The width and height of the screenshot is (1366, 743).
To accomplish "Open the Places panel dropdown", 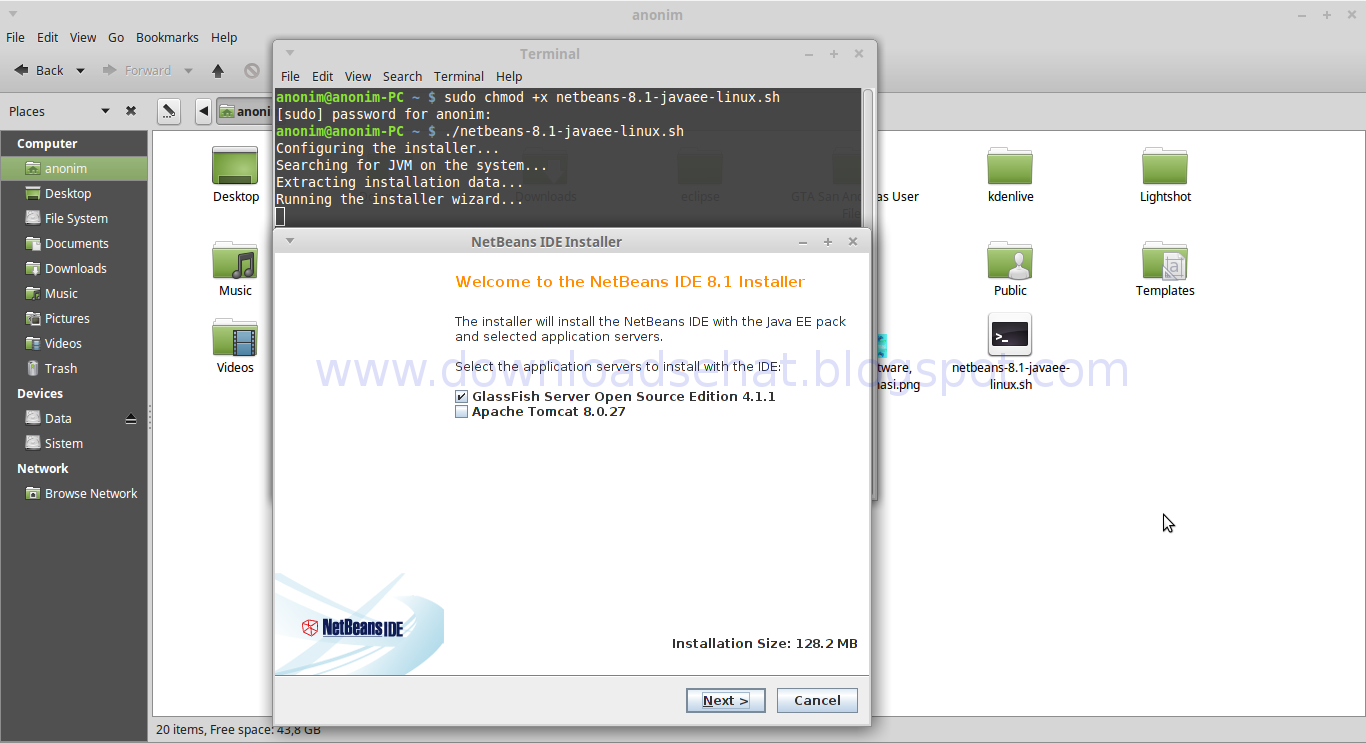I will coord(104,110).
